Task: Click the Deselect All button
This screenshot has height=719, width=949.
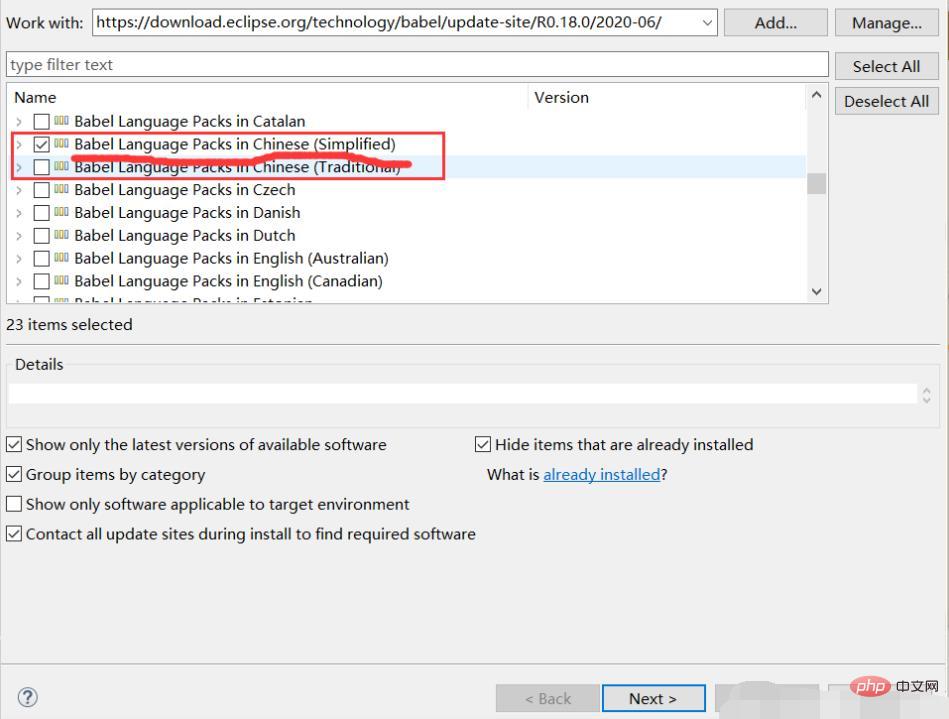Action: tap(887, 101)
